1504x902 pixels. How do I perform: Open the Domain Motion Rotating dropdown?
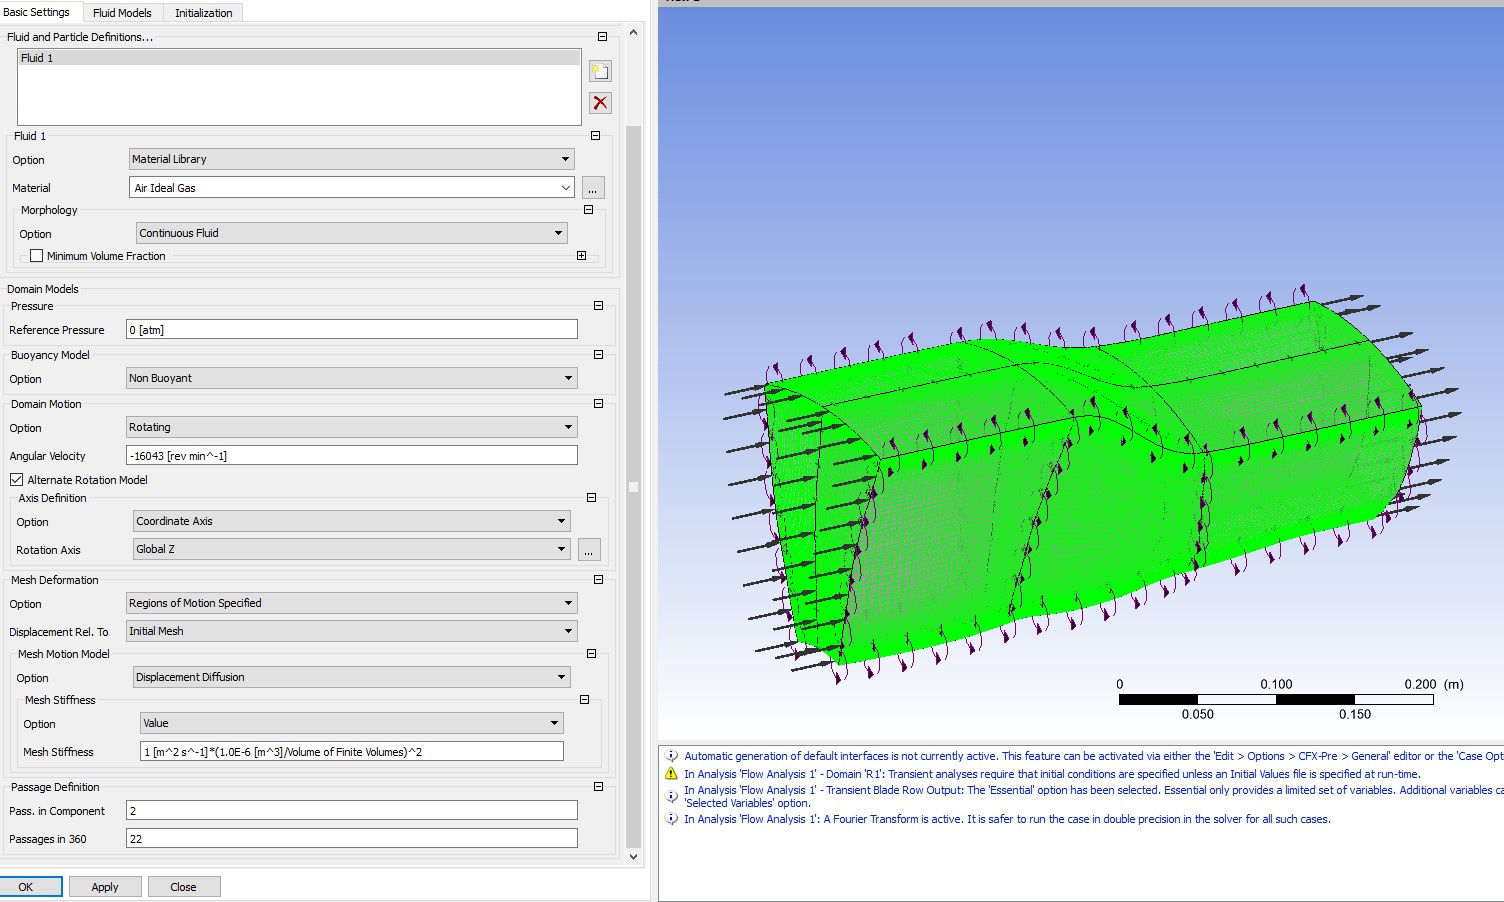click(568, 427)
